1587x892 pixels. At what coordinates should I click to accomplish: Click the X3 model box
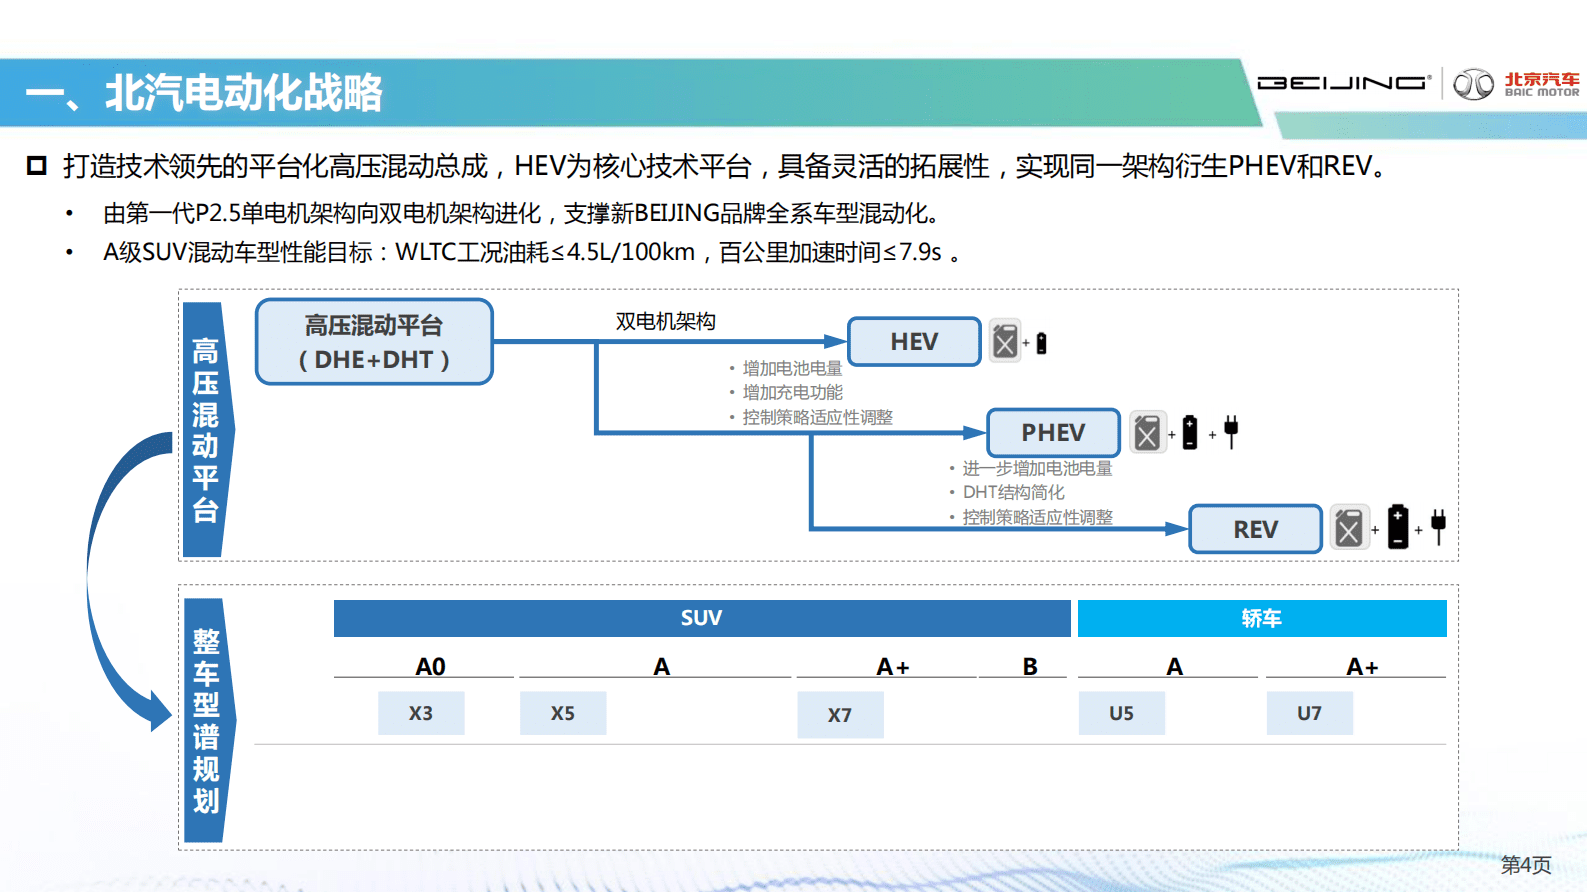click(x=421, y=713)
